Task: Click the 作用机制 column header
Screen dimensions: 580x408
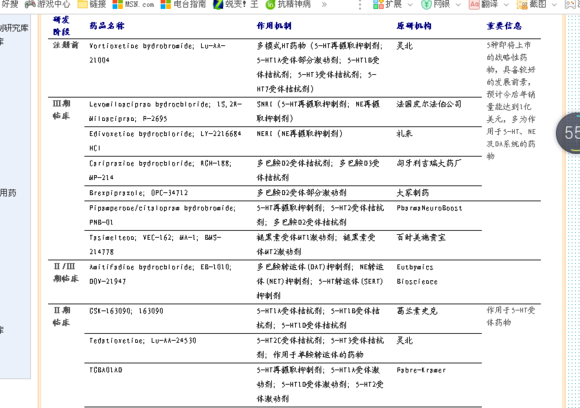Action: [x=274, y=26]
